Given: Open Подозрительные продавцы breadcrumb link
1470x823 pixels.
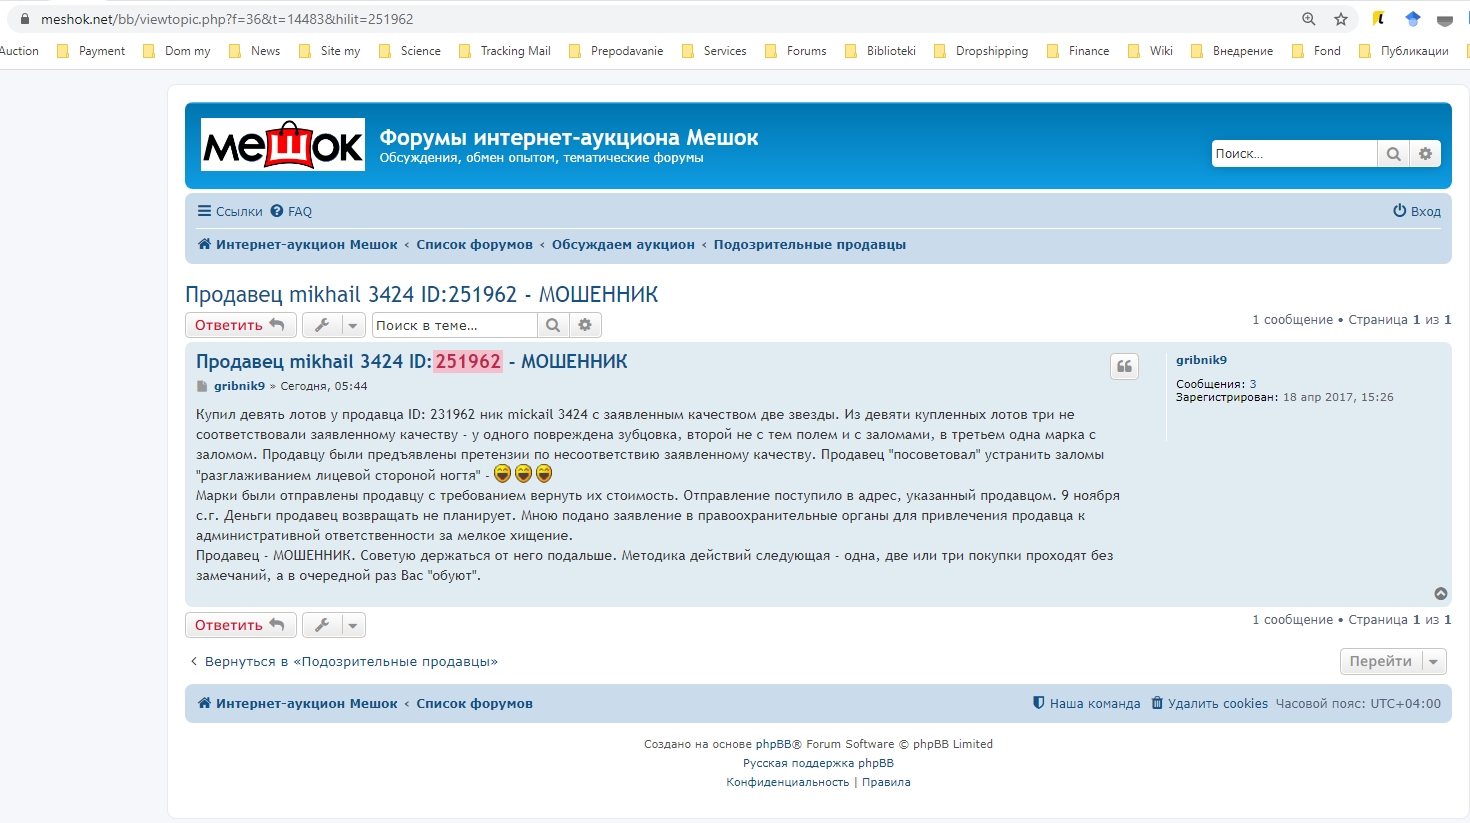Looking at the screenshot, I should [810, 244].
